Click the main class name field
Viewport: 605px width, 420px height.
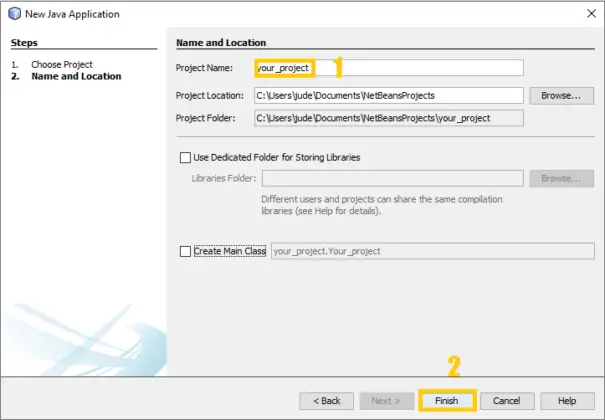point(432,252)
